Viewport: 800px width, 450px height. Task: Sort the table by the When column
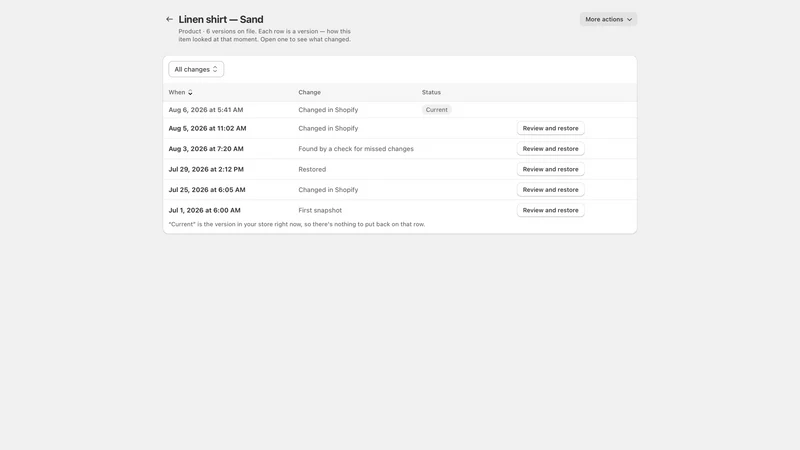click(180, 92)
